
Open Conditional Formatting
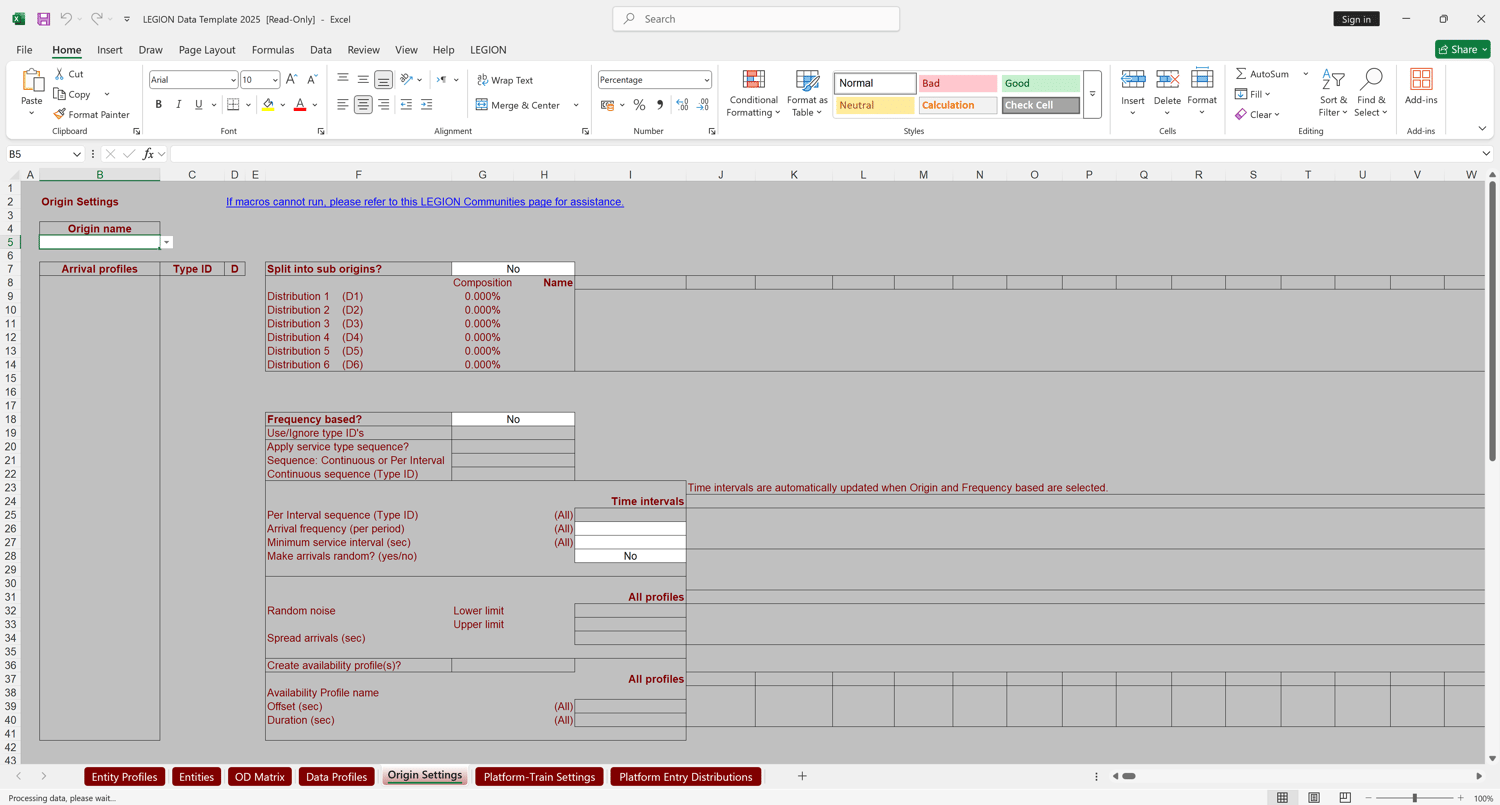click(754, 94)
